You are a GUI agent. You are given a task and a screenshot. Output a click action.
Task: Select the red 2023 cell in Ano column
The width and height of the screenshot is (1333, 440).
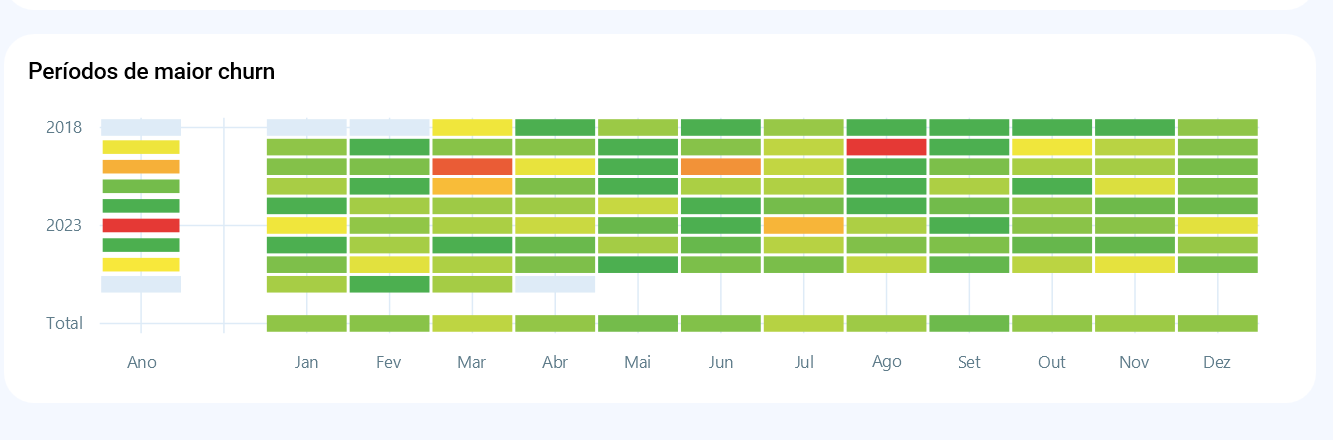[x=141, y=225]
